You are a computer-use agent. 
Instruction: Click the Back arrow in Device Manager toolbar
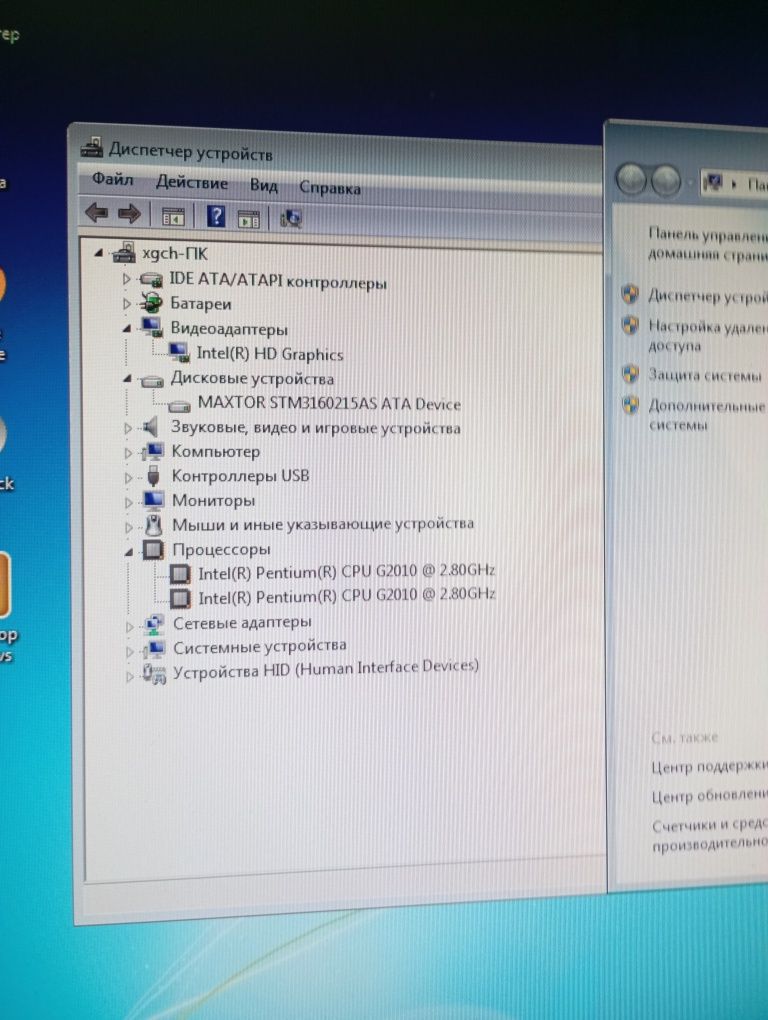click(97, 212)
